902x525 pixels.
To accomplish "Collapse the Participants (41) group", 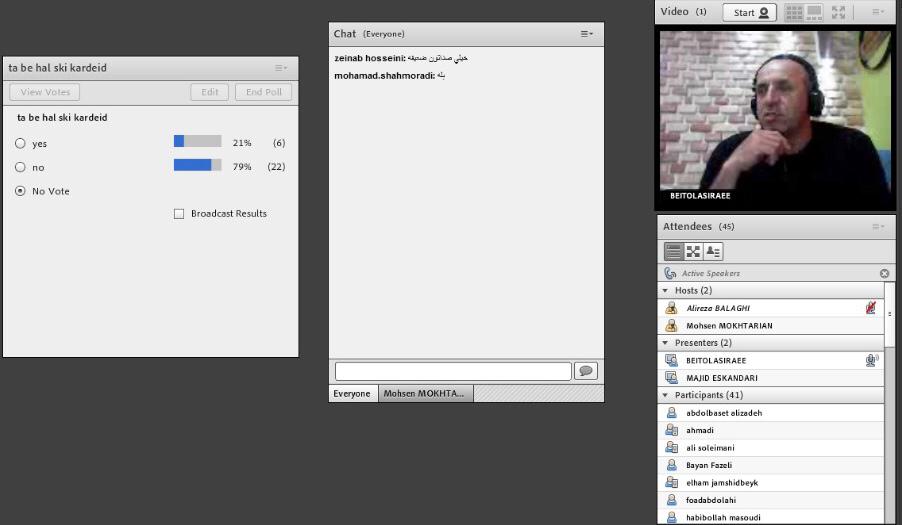I will (x=666, y=395).
